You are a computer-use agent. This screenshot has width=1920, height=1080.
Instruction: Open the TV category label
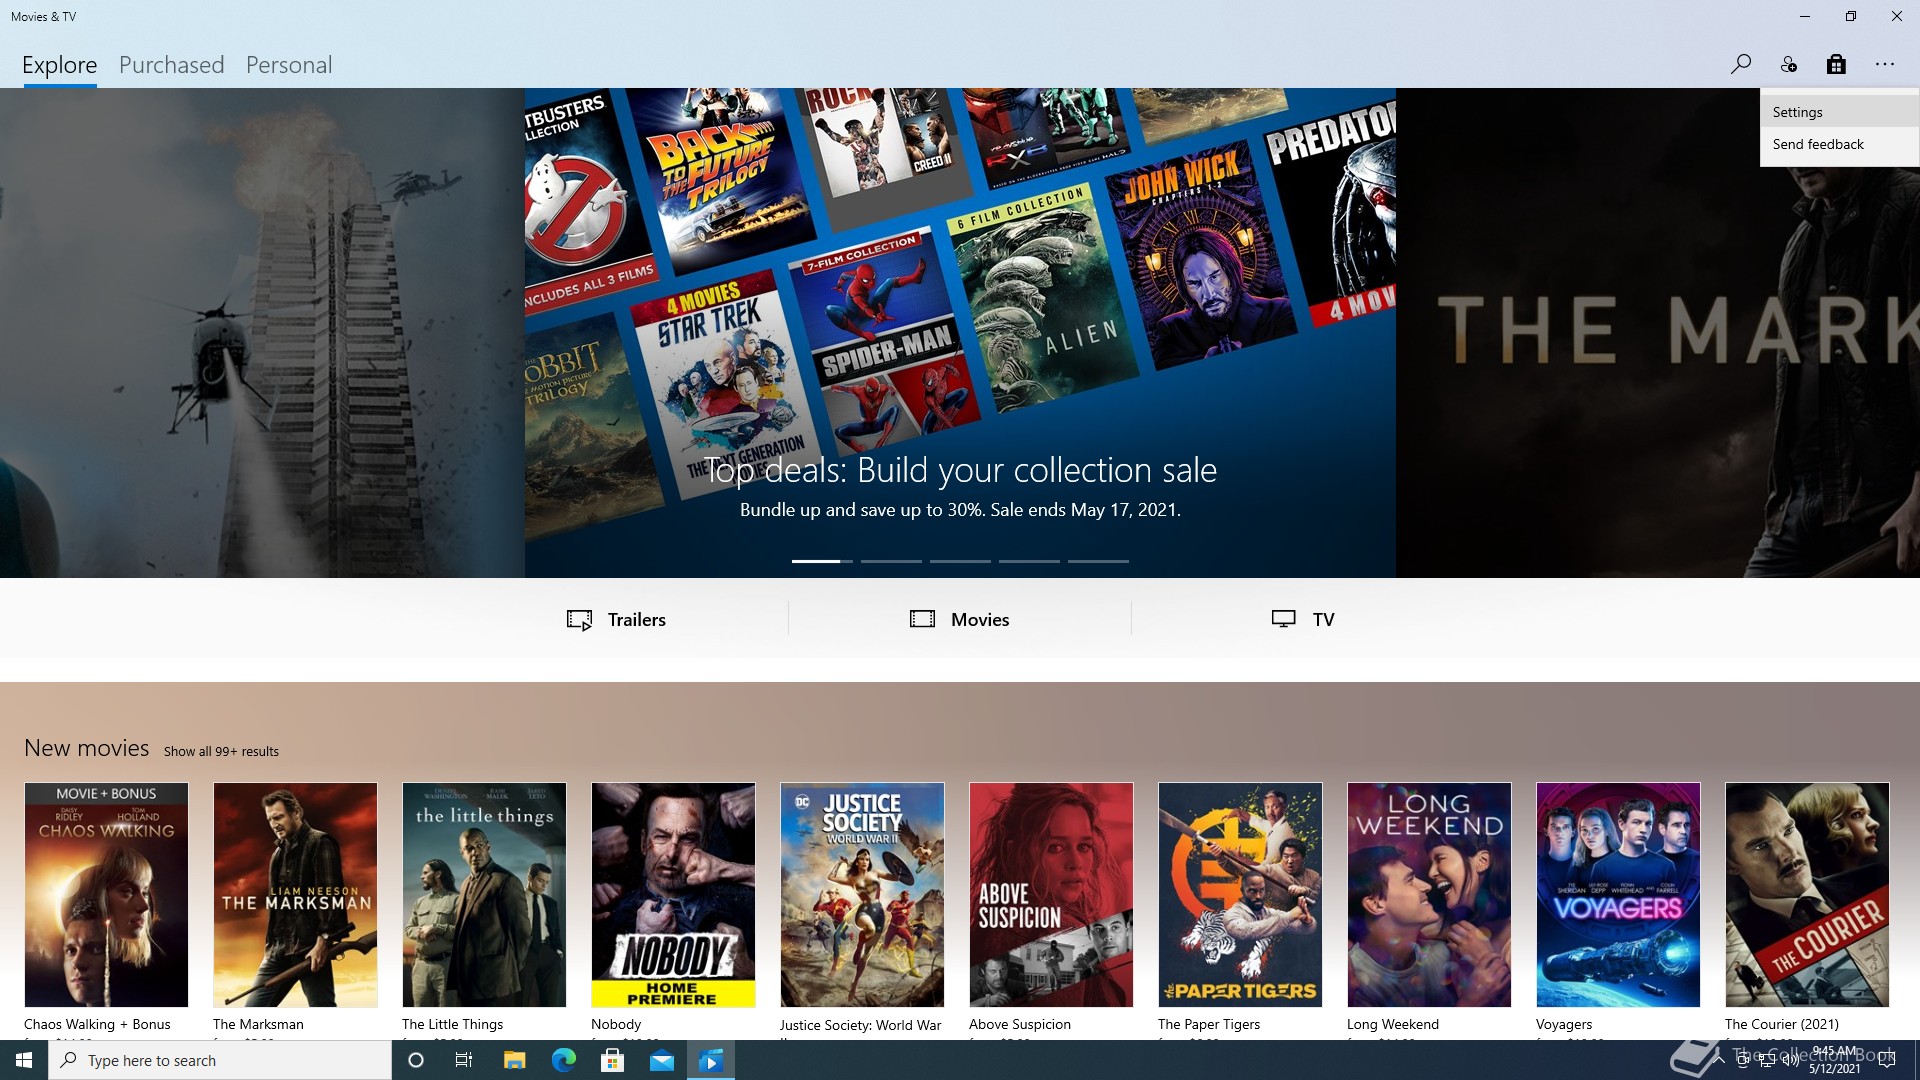[1323, 619]
